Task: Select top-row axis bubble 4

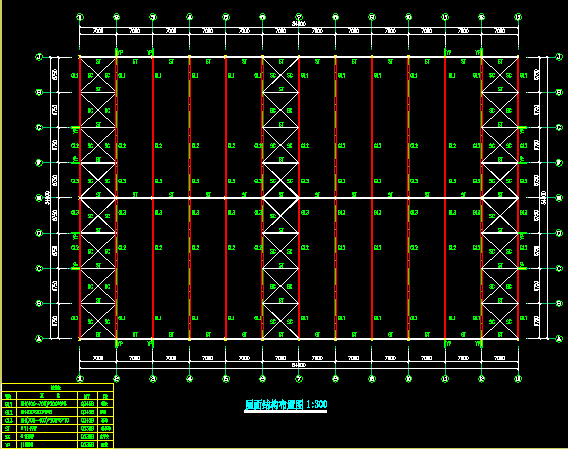Action: coord(189,17)
